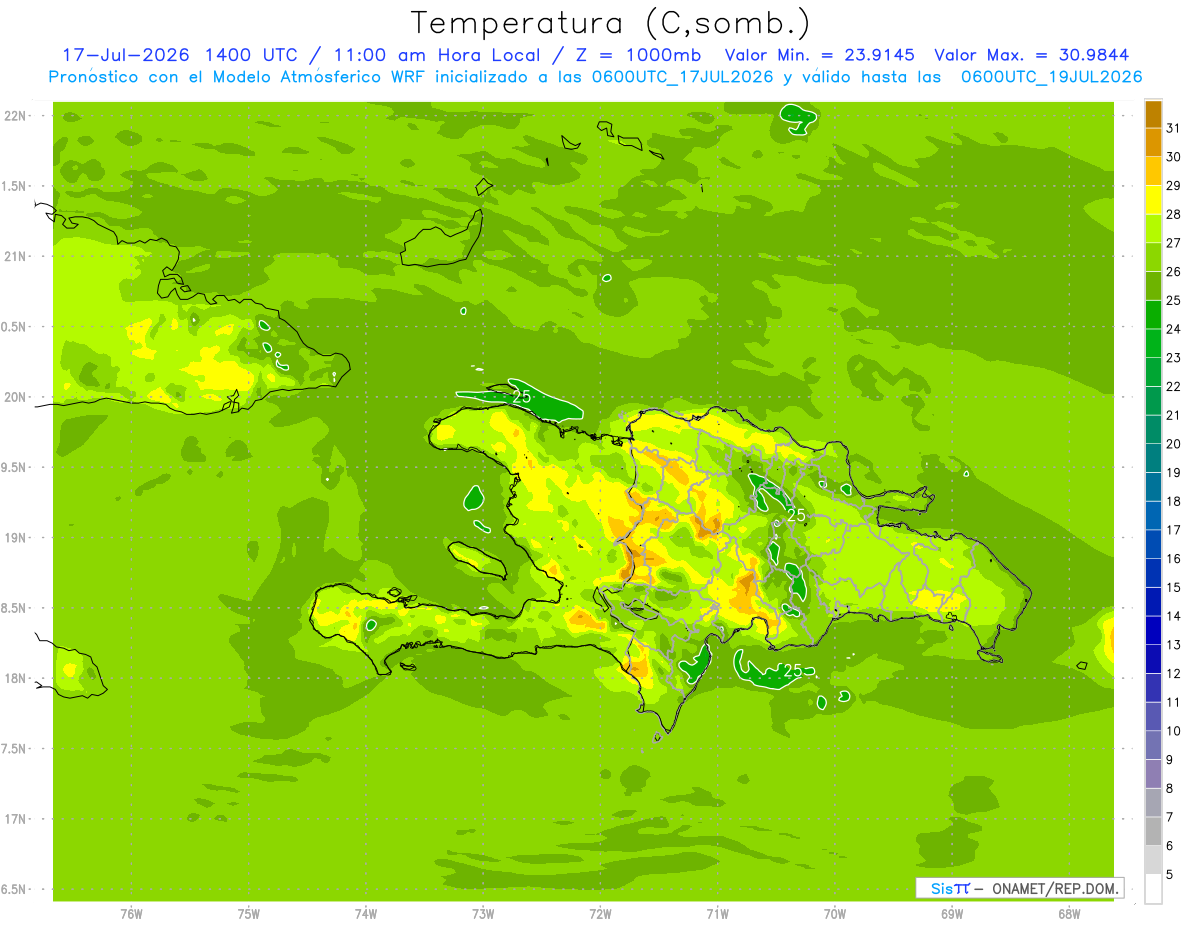Click the "10" color scale label
This screenshot has height=927, width=1200.
click(x=1174, y=731)
